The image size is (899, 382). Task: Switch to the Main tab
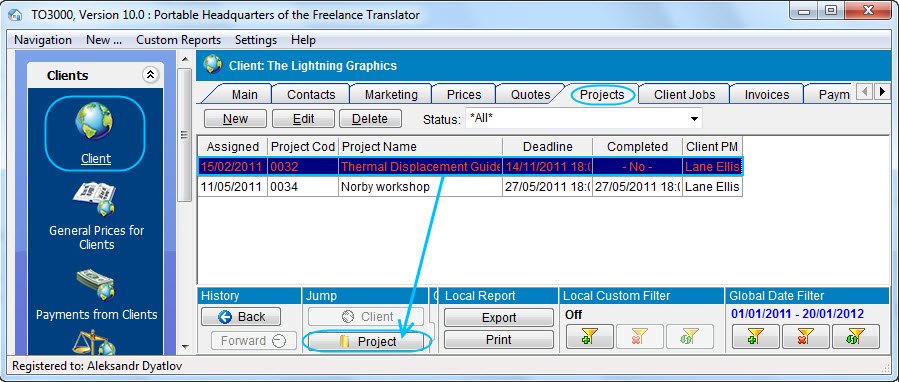[245, 95]
